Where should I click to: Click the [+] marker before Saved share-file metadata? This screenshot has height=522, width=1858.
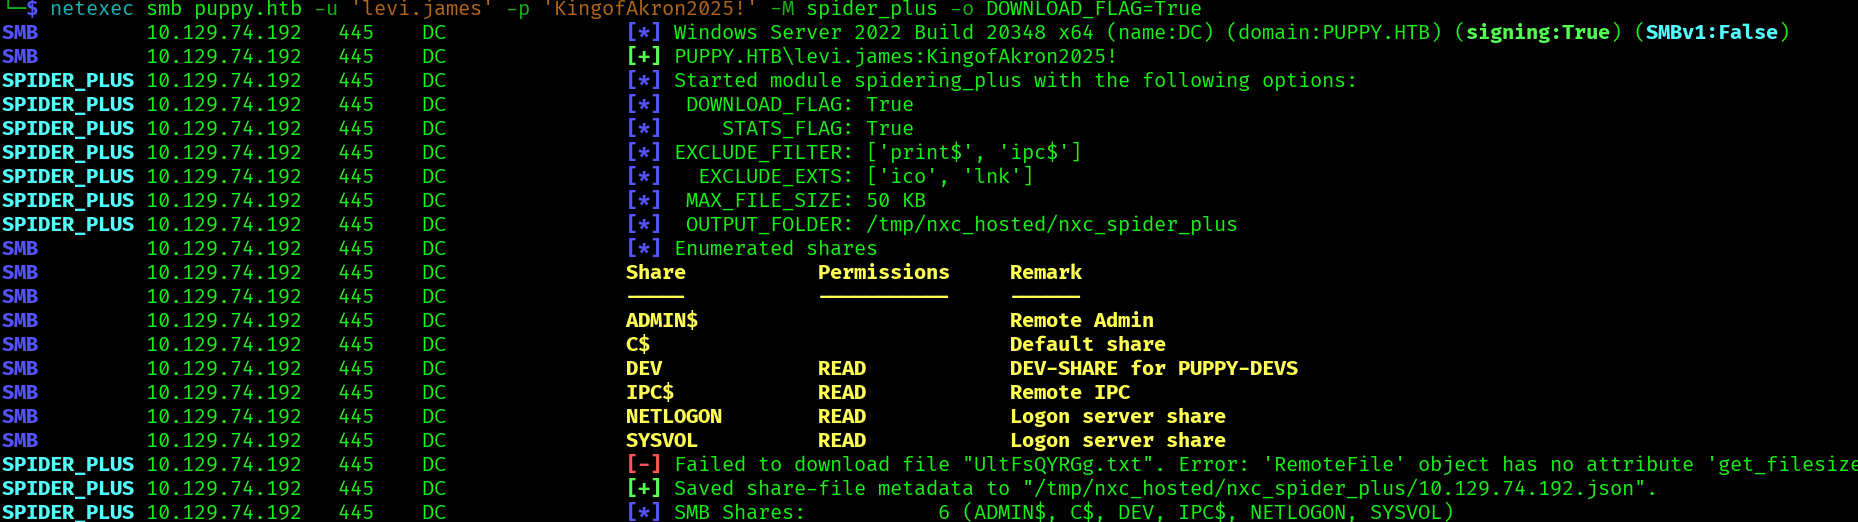[x=643, y=488]
